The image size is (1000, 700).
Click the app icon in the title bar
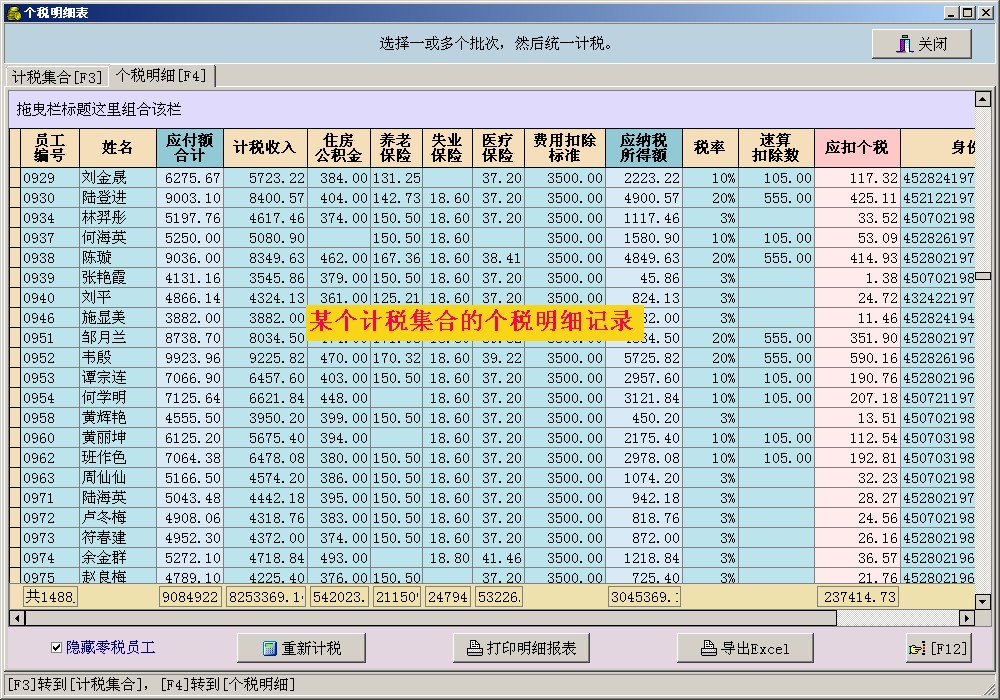(x=13, y=12)
